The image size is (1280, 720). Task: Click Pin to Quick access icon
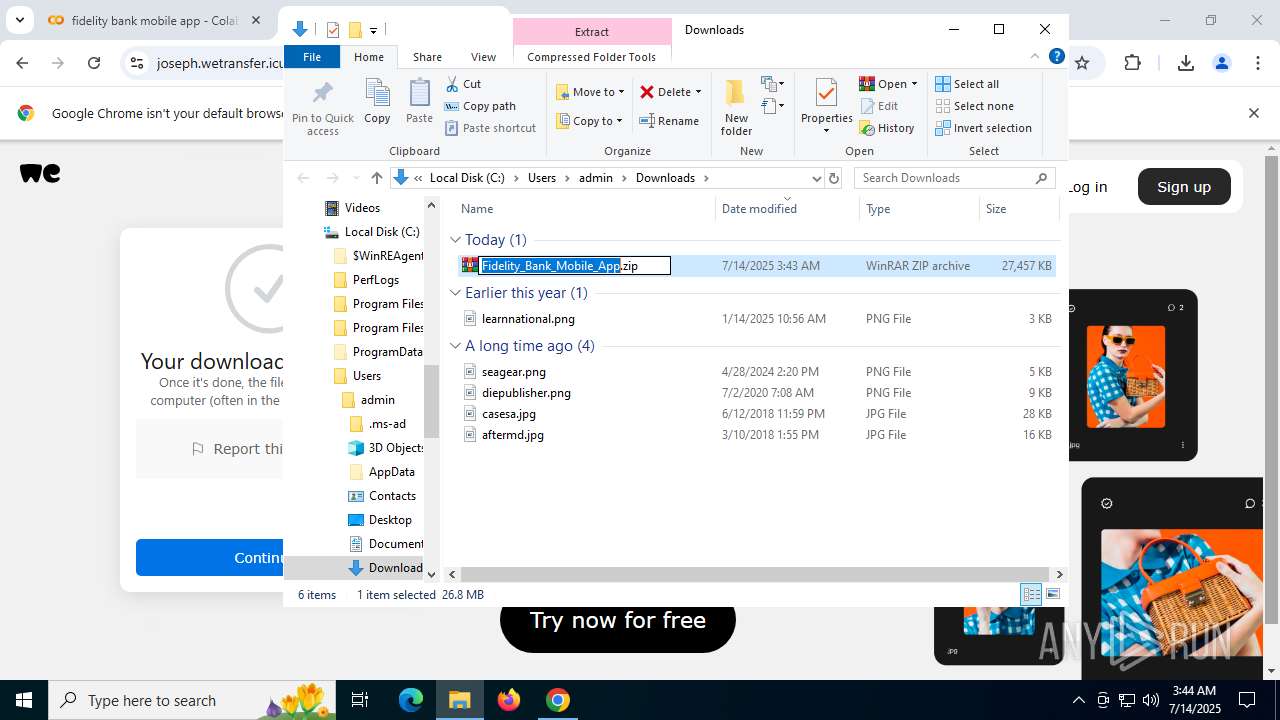click(322, 108)
